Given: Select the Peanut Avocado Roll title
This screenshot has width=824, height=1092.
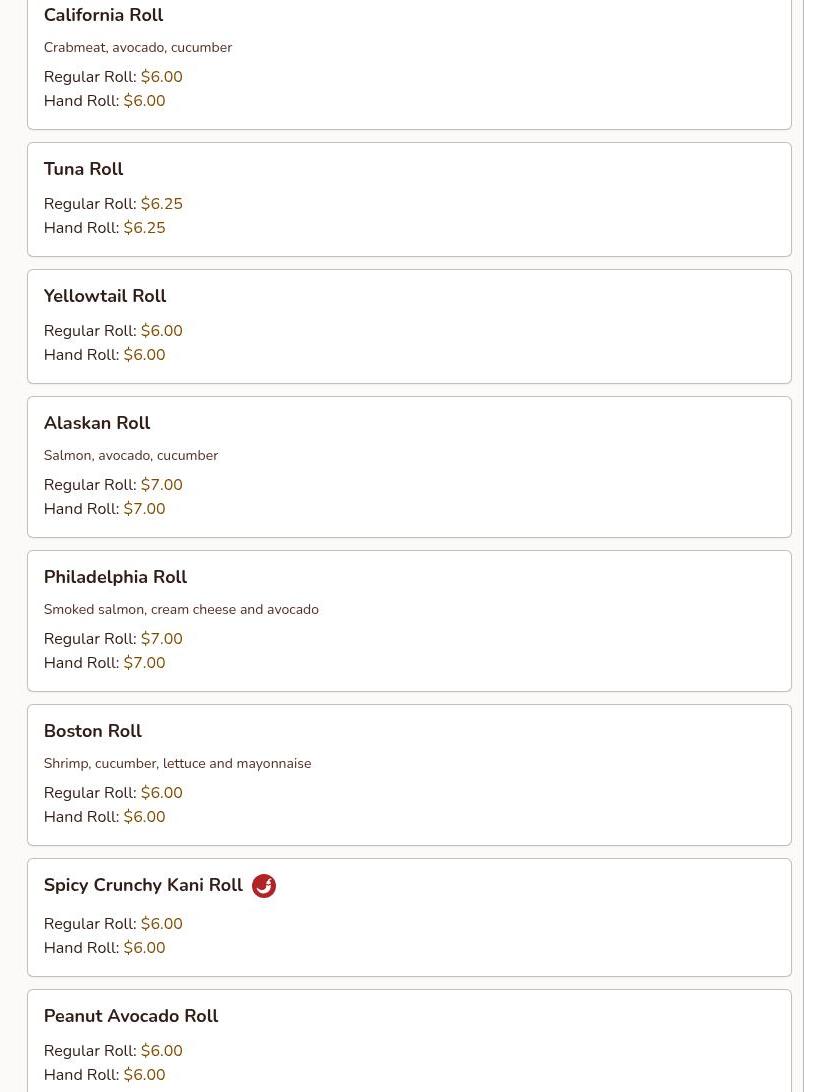Looking at the screenshot, I should point(130,1016).
